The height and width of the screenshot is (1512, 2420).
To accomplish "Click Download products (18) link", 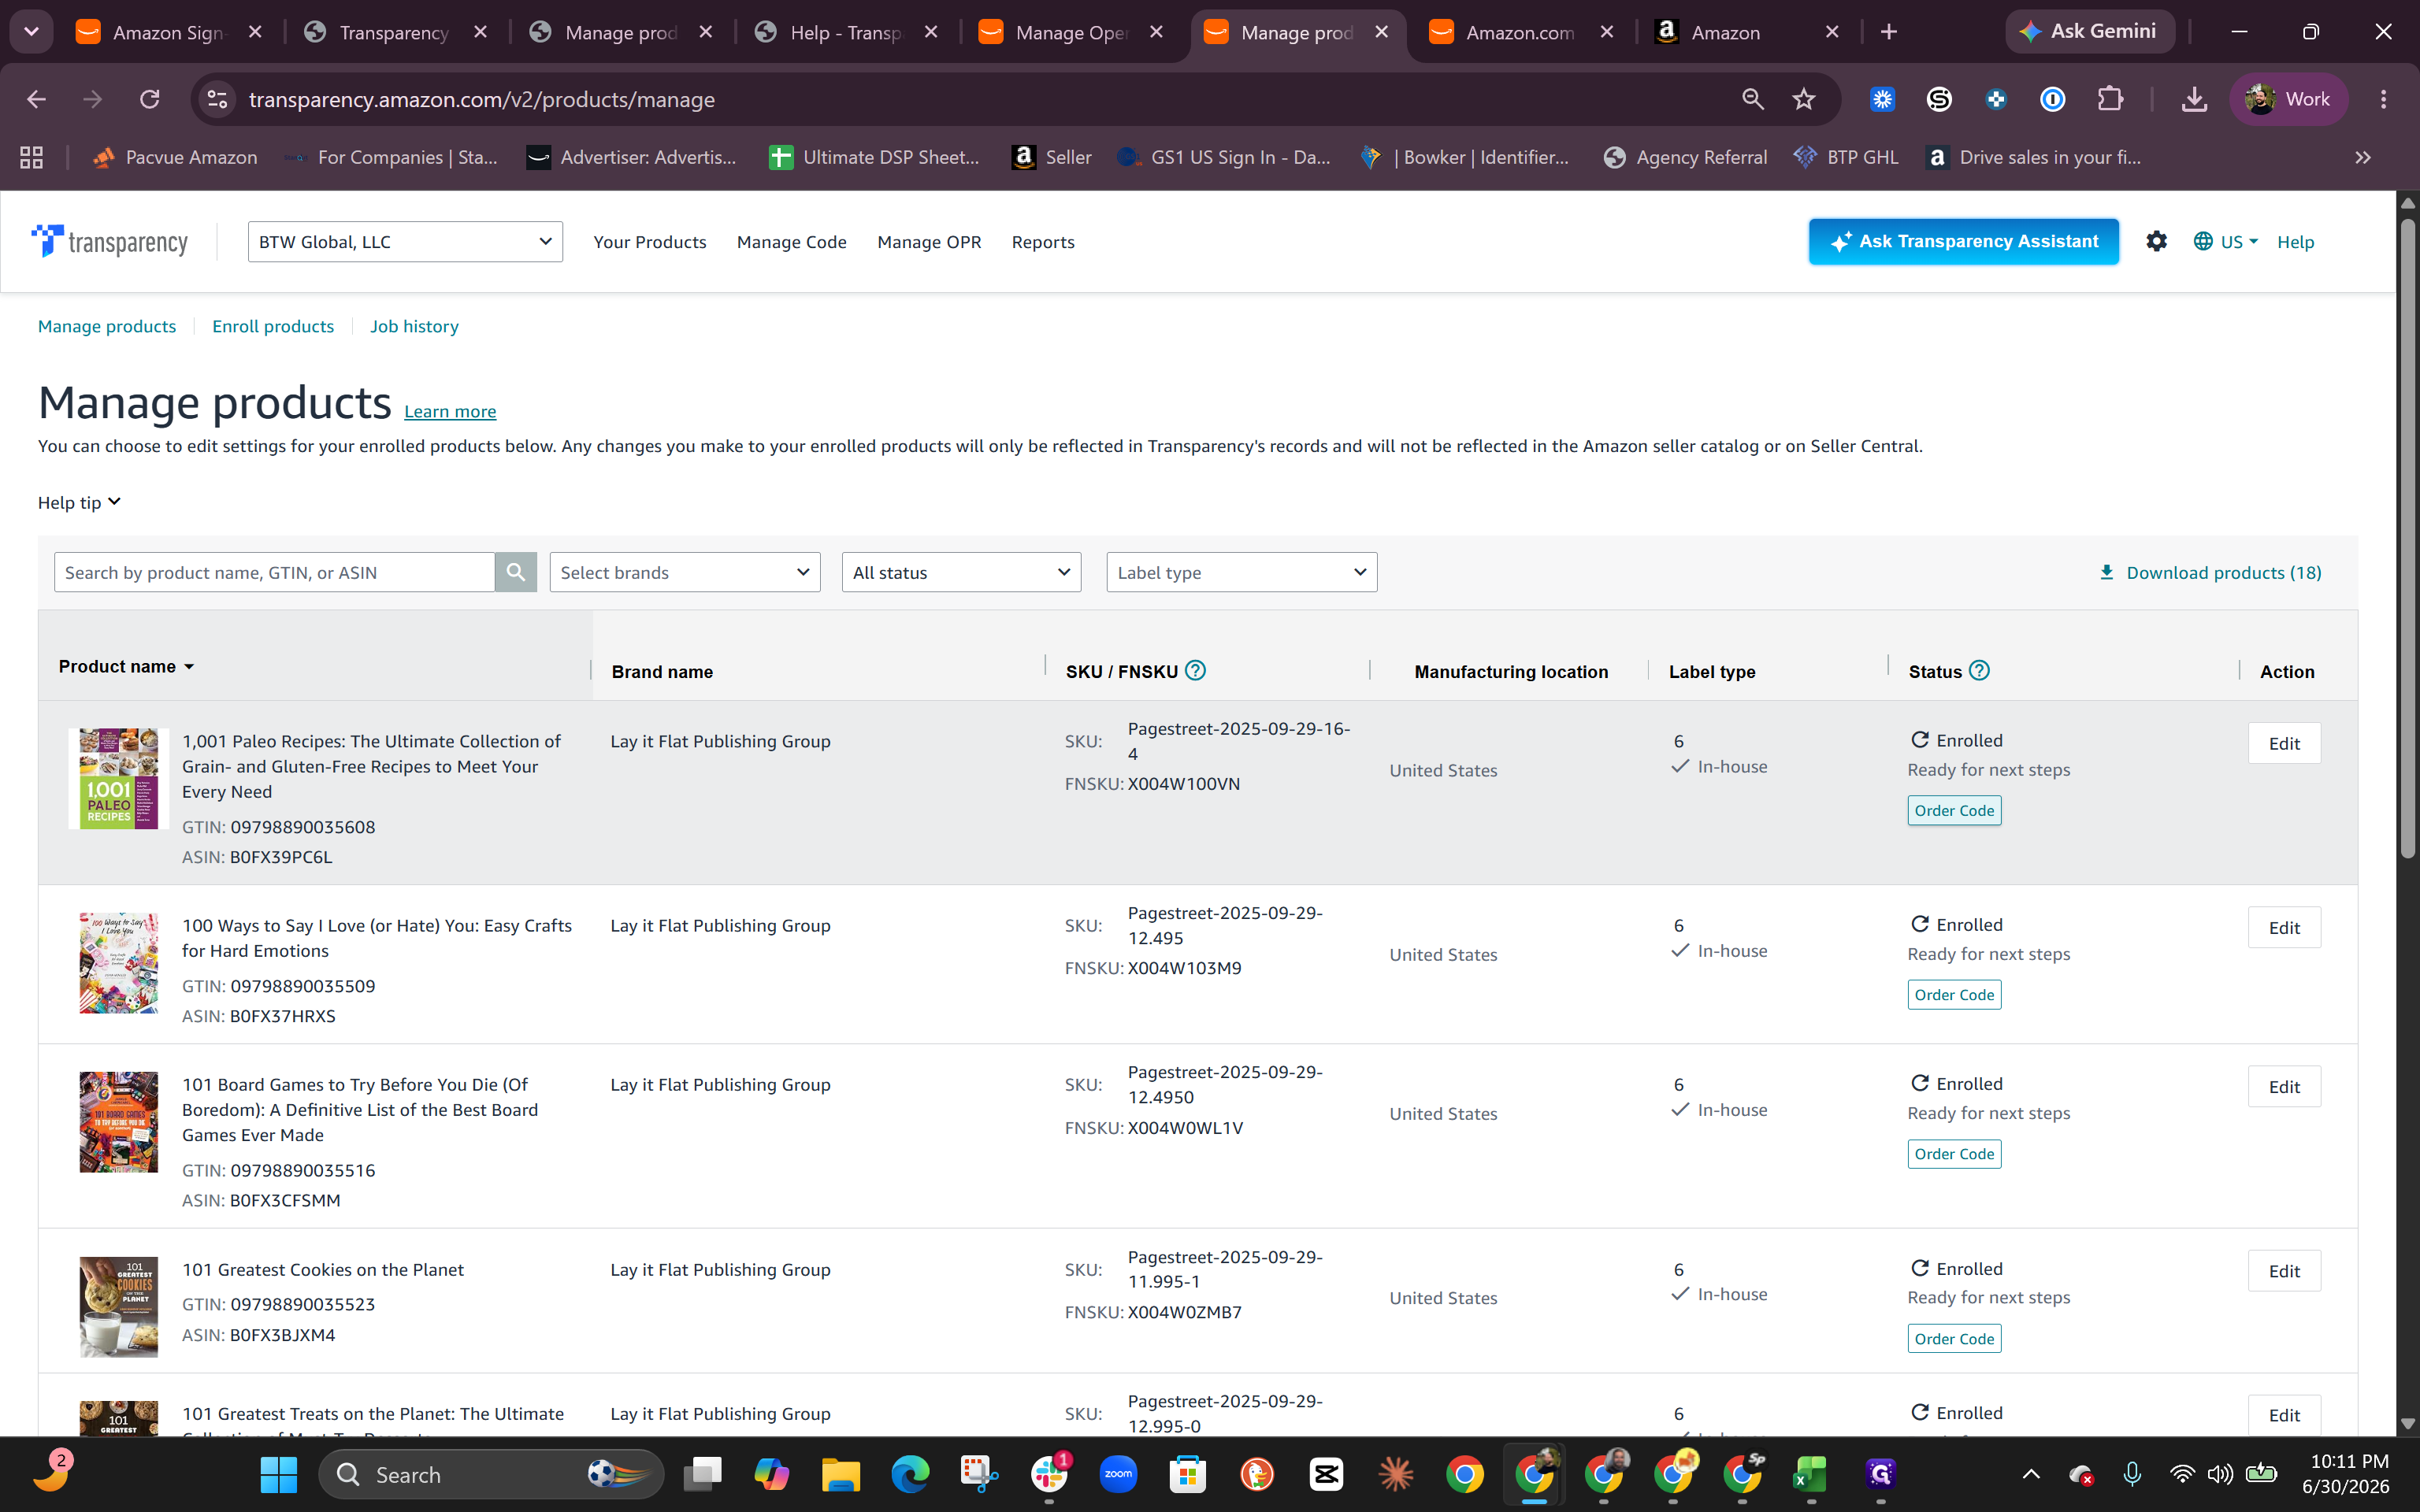I will tap(2210, 572).
